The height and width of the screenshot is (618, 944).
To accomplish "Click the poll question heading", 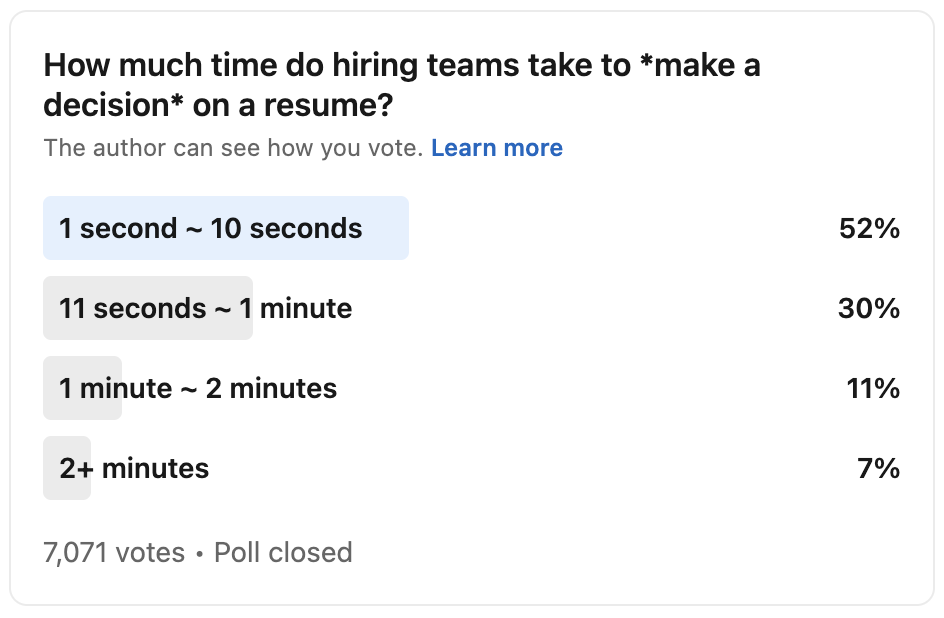I will point(402,85).
